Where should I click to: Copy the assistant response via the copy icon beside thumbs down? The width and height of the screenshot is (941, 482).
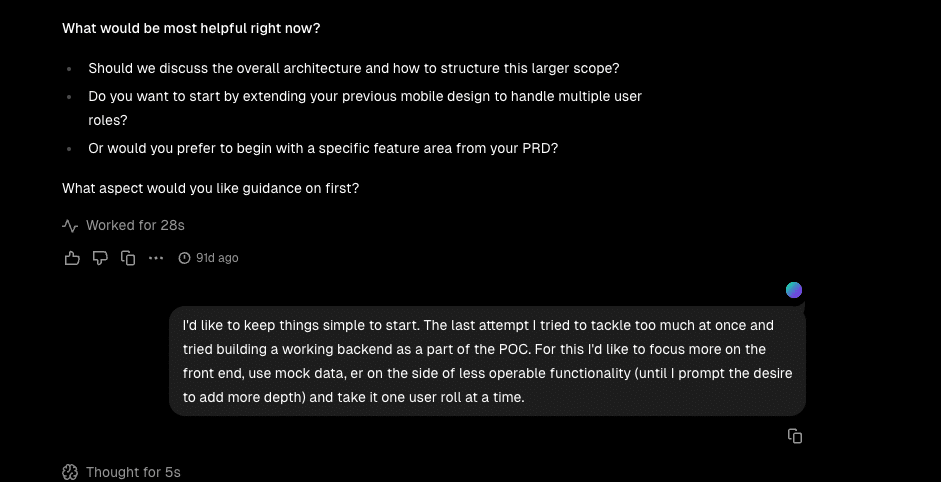128,258
